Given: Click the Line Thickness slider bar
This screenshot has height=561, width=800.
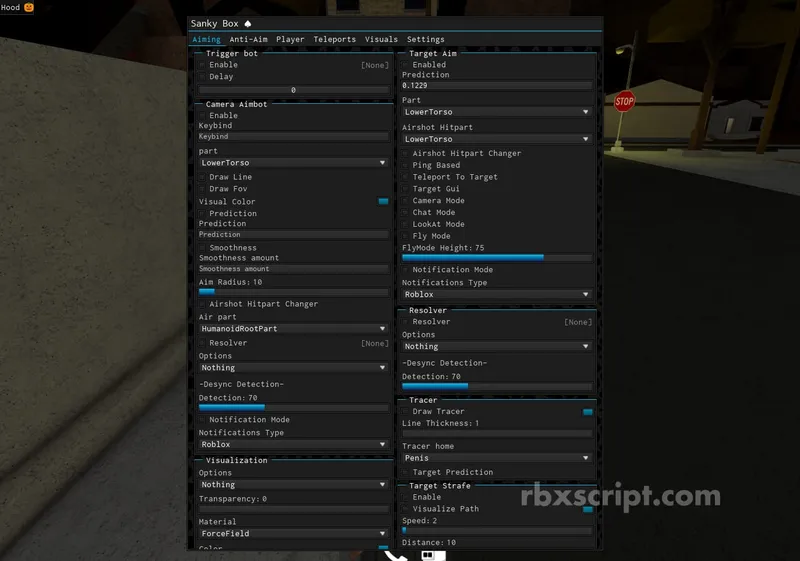Looking at the screenshot, I should point(497,434).
